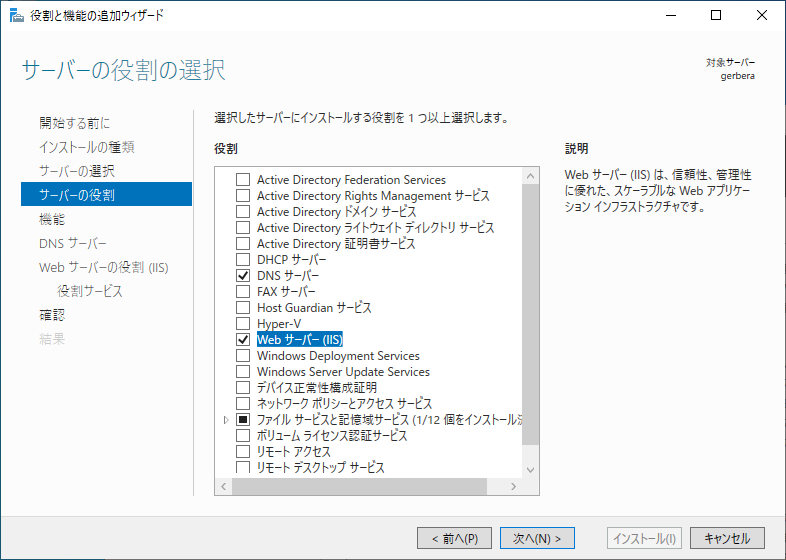The width and height of the screenshot is (786, 560).
Task: Open the 機能 wizard step
Action: 52,219
